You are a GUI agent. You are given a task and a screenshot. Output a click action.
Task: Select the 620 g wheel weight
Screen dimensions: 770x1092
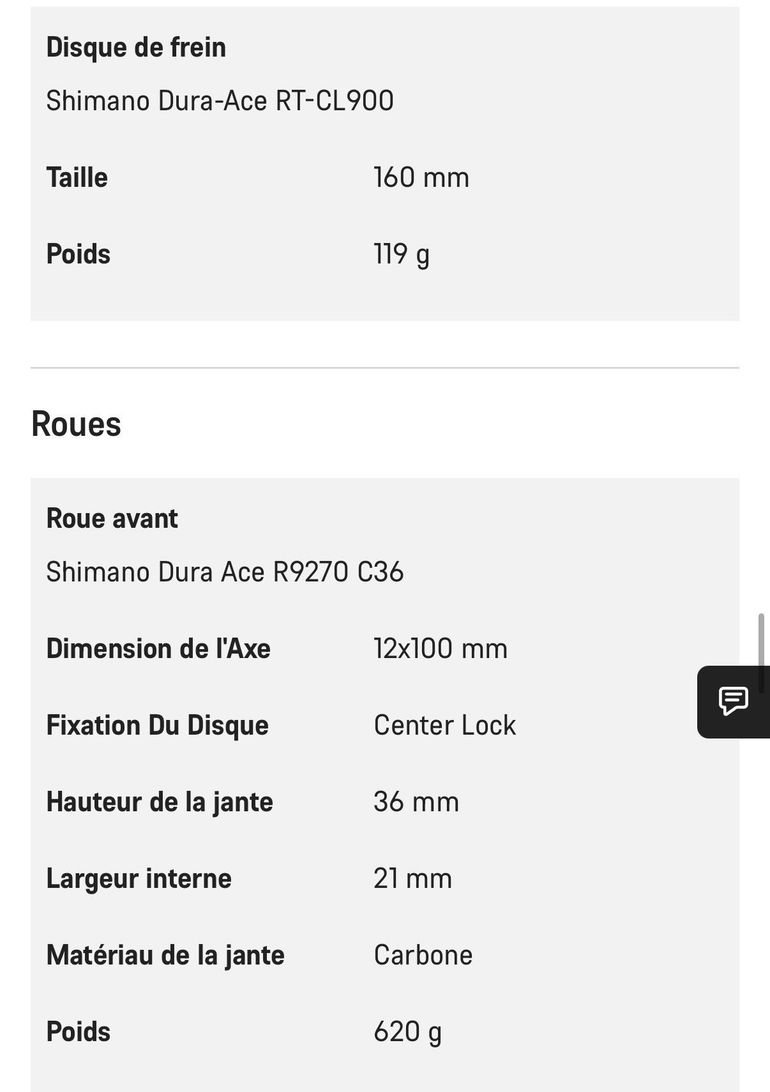pyautogui.click(x=408, y=1031)
